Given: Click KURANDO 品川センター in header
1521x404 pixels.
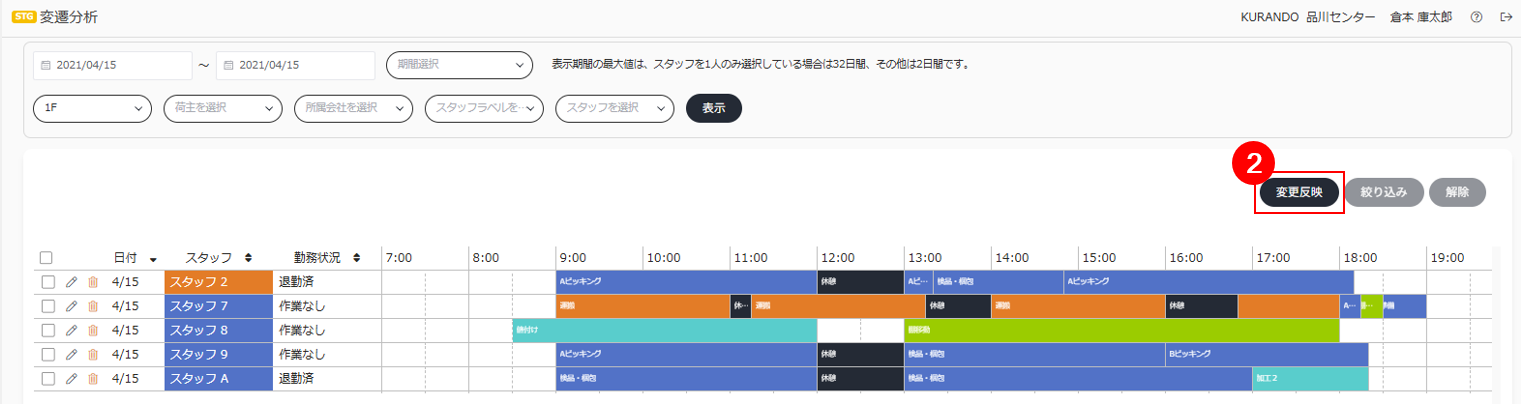Looking at the screenshot, I should (1308, 18).
